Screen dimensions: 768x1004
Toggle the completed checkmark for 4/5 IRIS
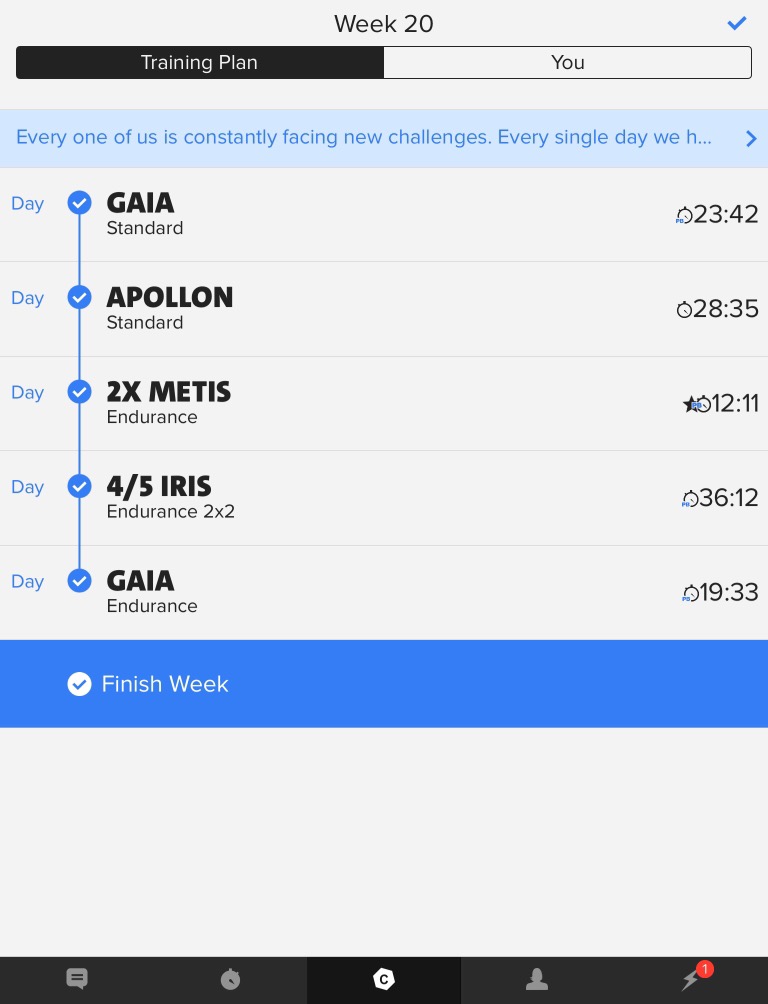click(79, 486)
